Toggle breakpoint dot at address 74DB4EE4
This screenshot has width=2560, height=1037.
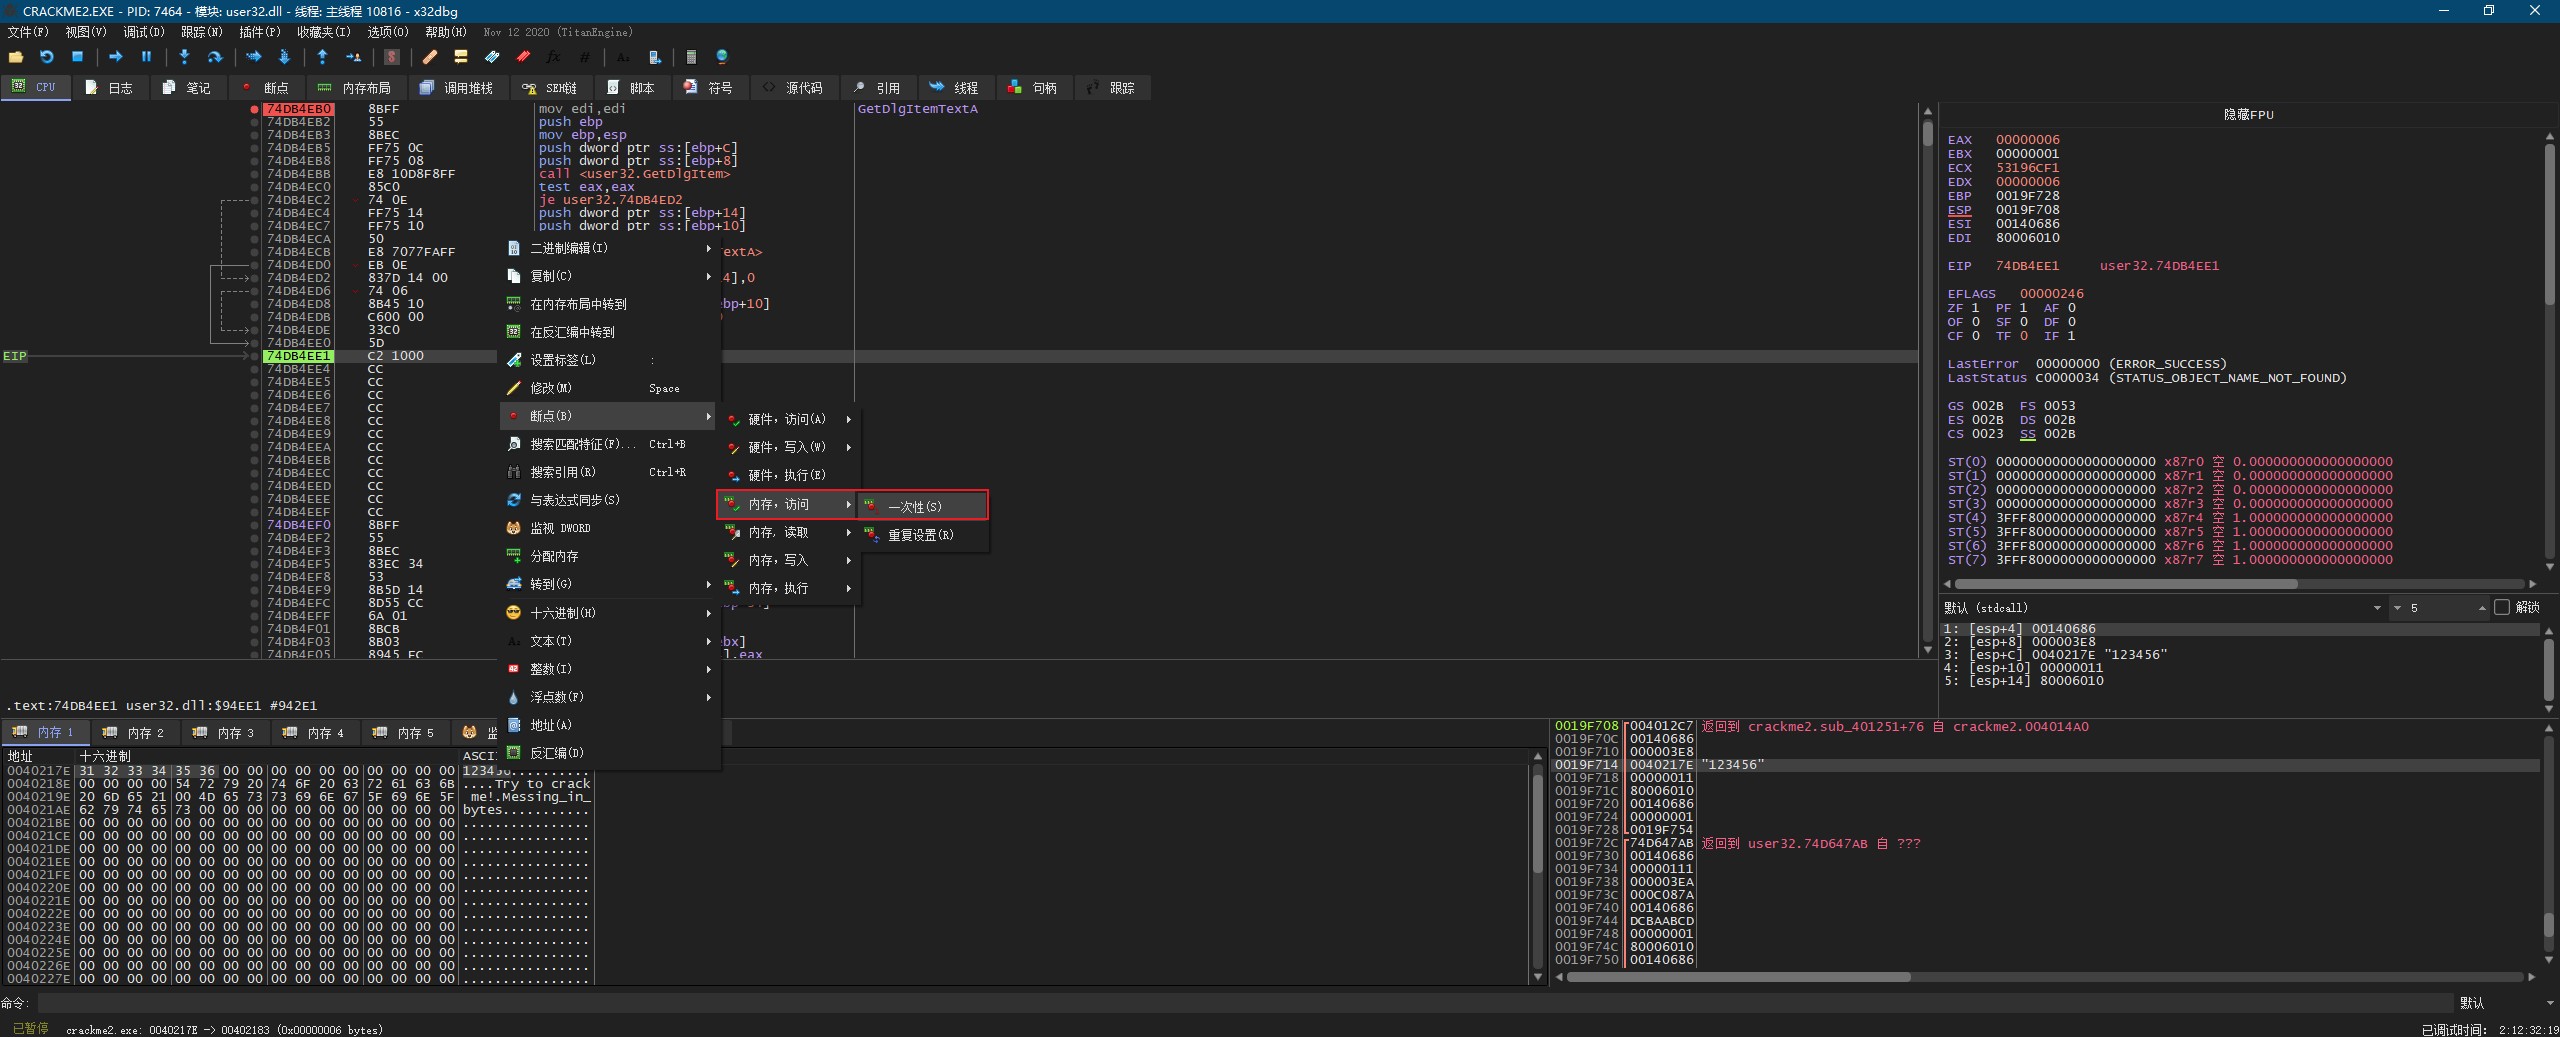tap(255, 369)
